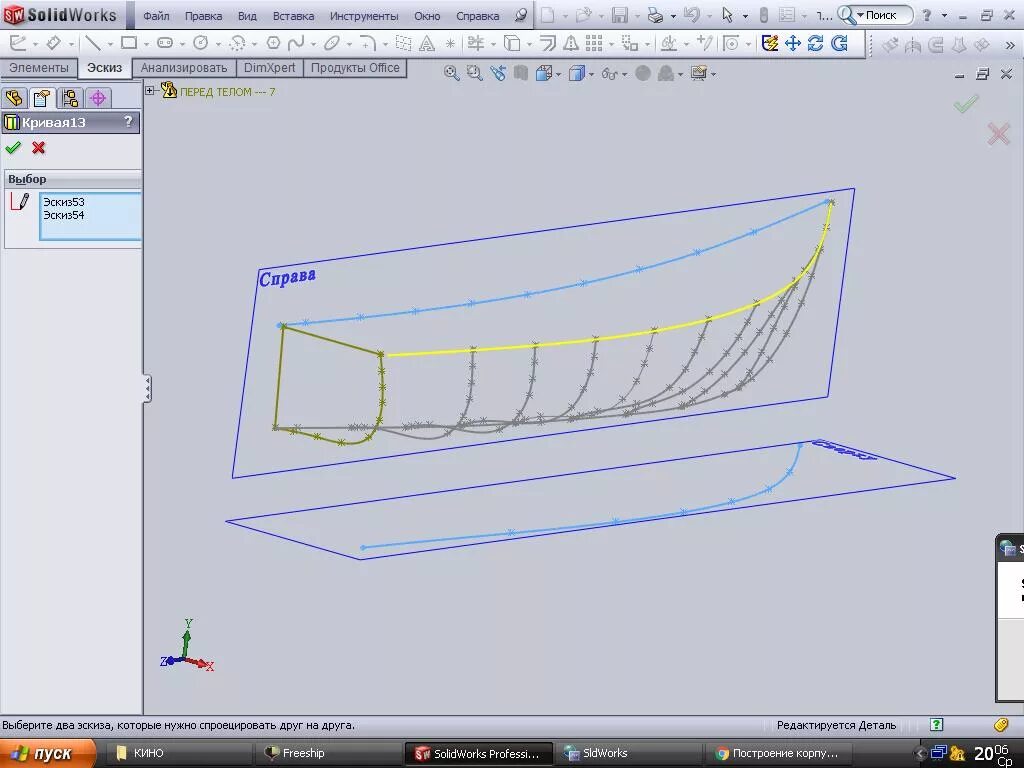Accept Кривая13 with the green checkmark
This screenshot has width=1024, height=768.
pyautogui.click(x=13, y=148)
